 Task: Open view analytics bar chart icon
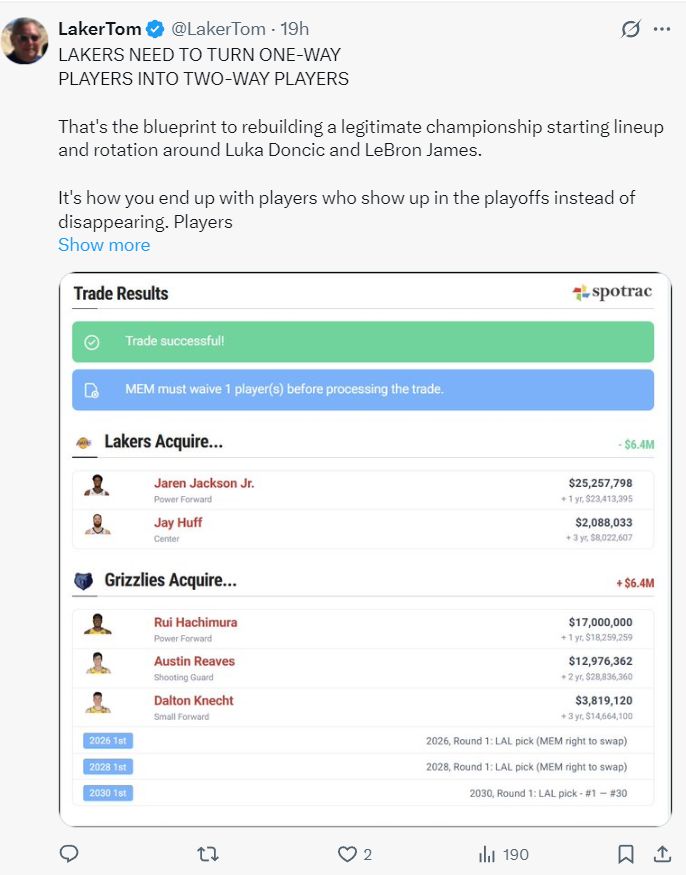click(488, 854)
